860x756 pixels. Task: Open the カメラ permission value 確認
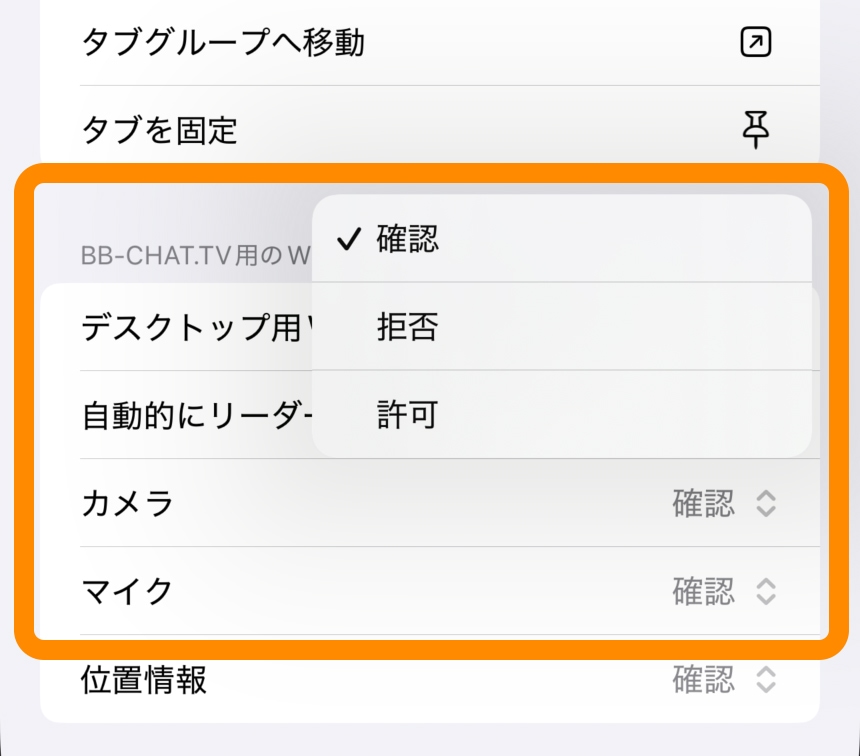pyautogui.click(x=703, y=504)
